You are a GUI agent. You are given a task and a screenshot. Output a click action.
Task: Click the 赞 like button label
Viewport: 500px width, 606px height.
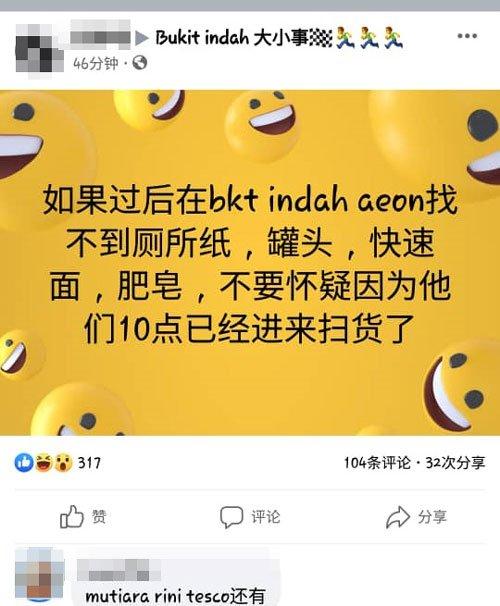[99, 517]
